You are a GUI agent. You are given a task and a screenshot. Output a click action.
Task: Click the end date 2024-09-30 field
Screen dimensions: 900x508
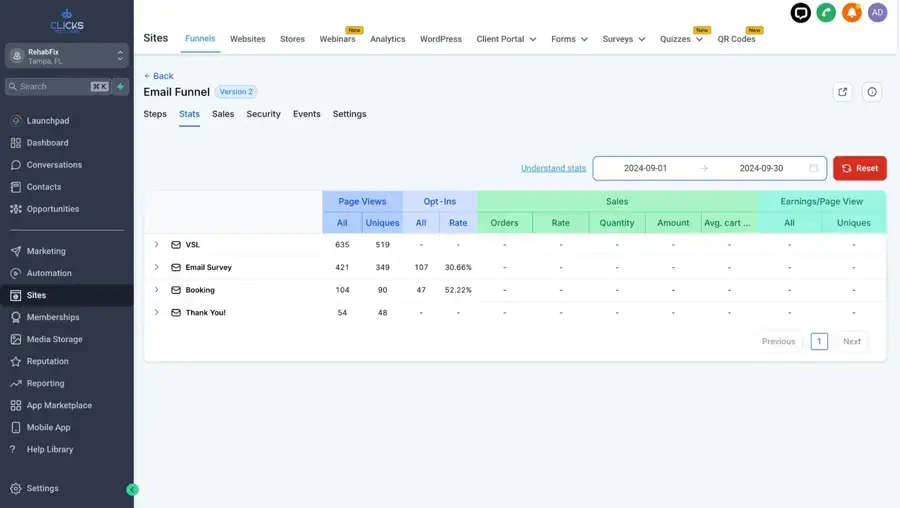(x=761, y=168)
